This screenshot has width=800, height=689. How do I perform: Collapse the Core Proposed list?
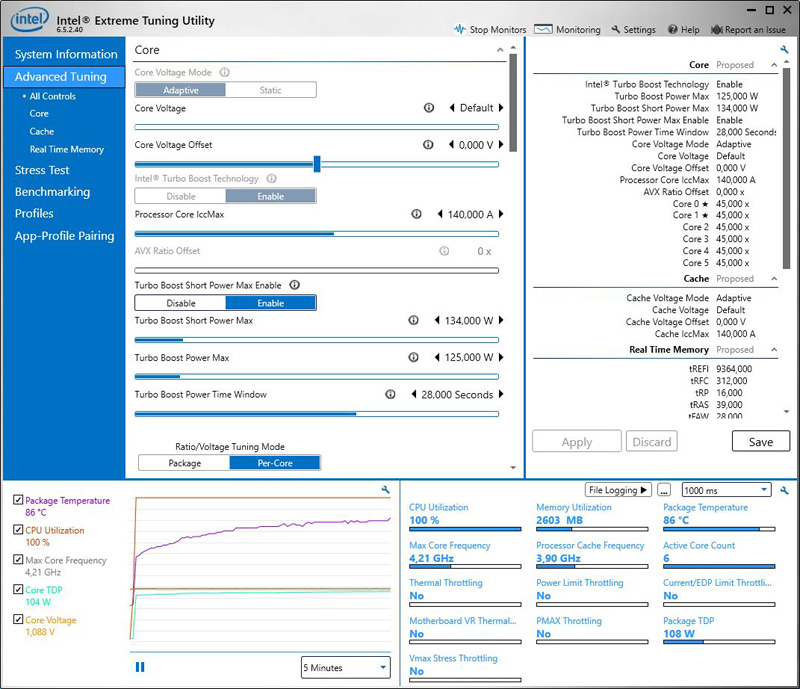tap(774, 65)
